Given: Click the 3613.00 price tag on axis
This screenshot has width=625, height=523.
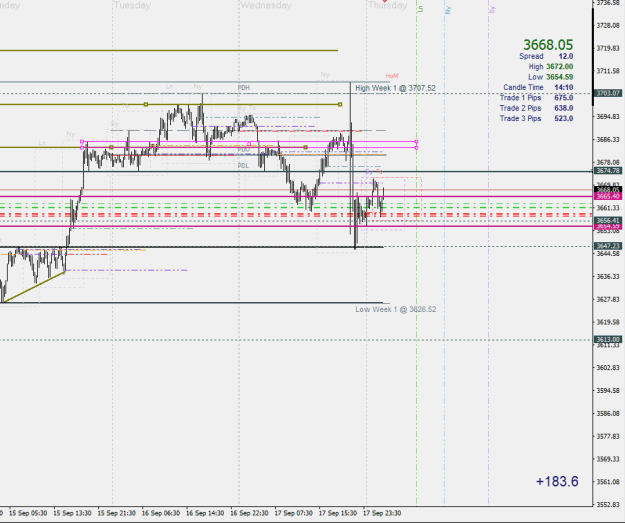Looking at the screenshot, I should (x=608, y=340).
